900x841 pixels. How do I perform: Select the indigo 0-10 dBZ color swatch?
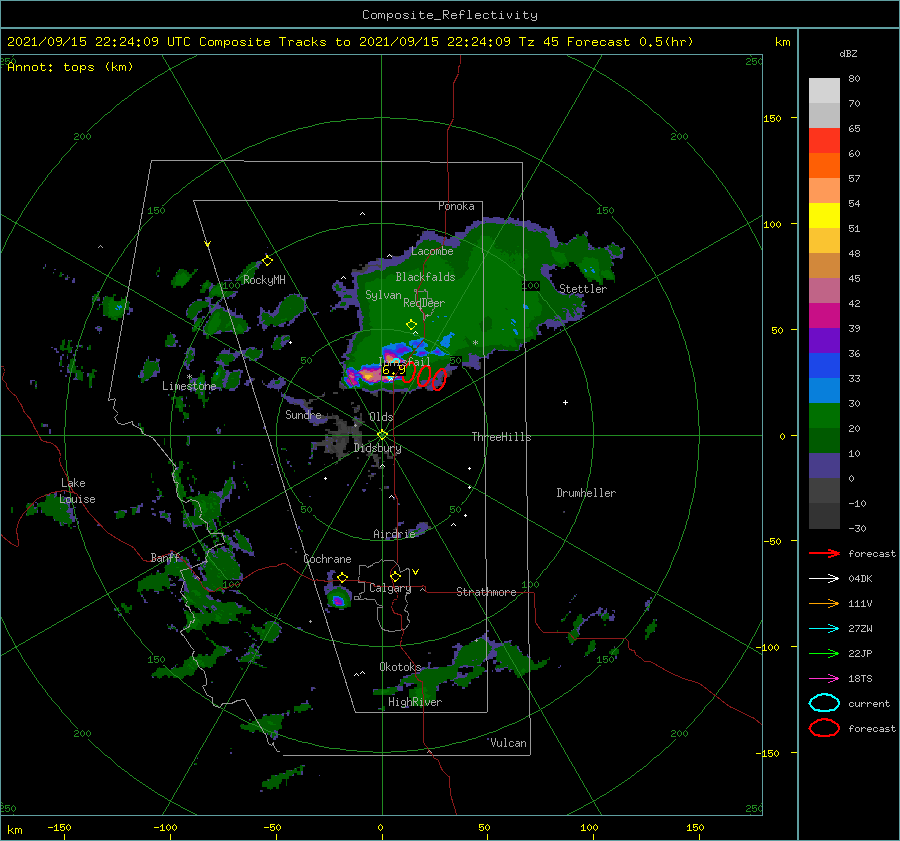point(824,466)
